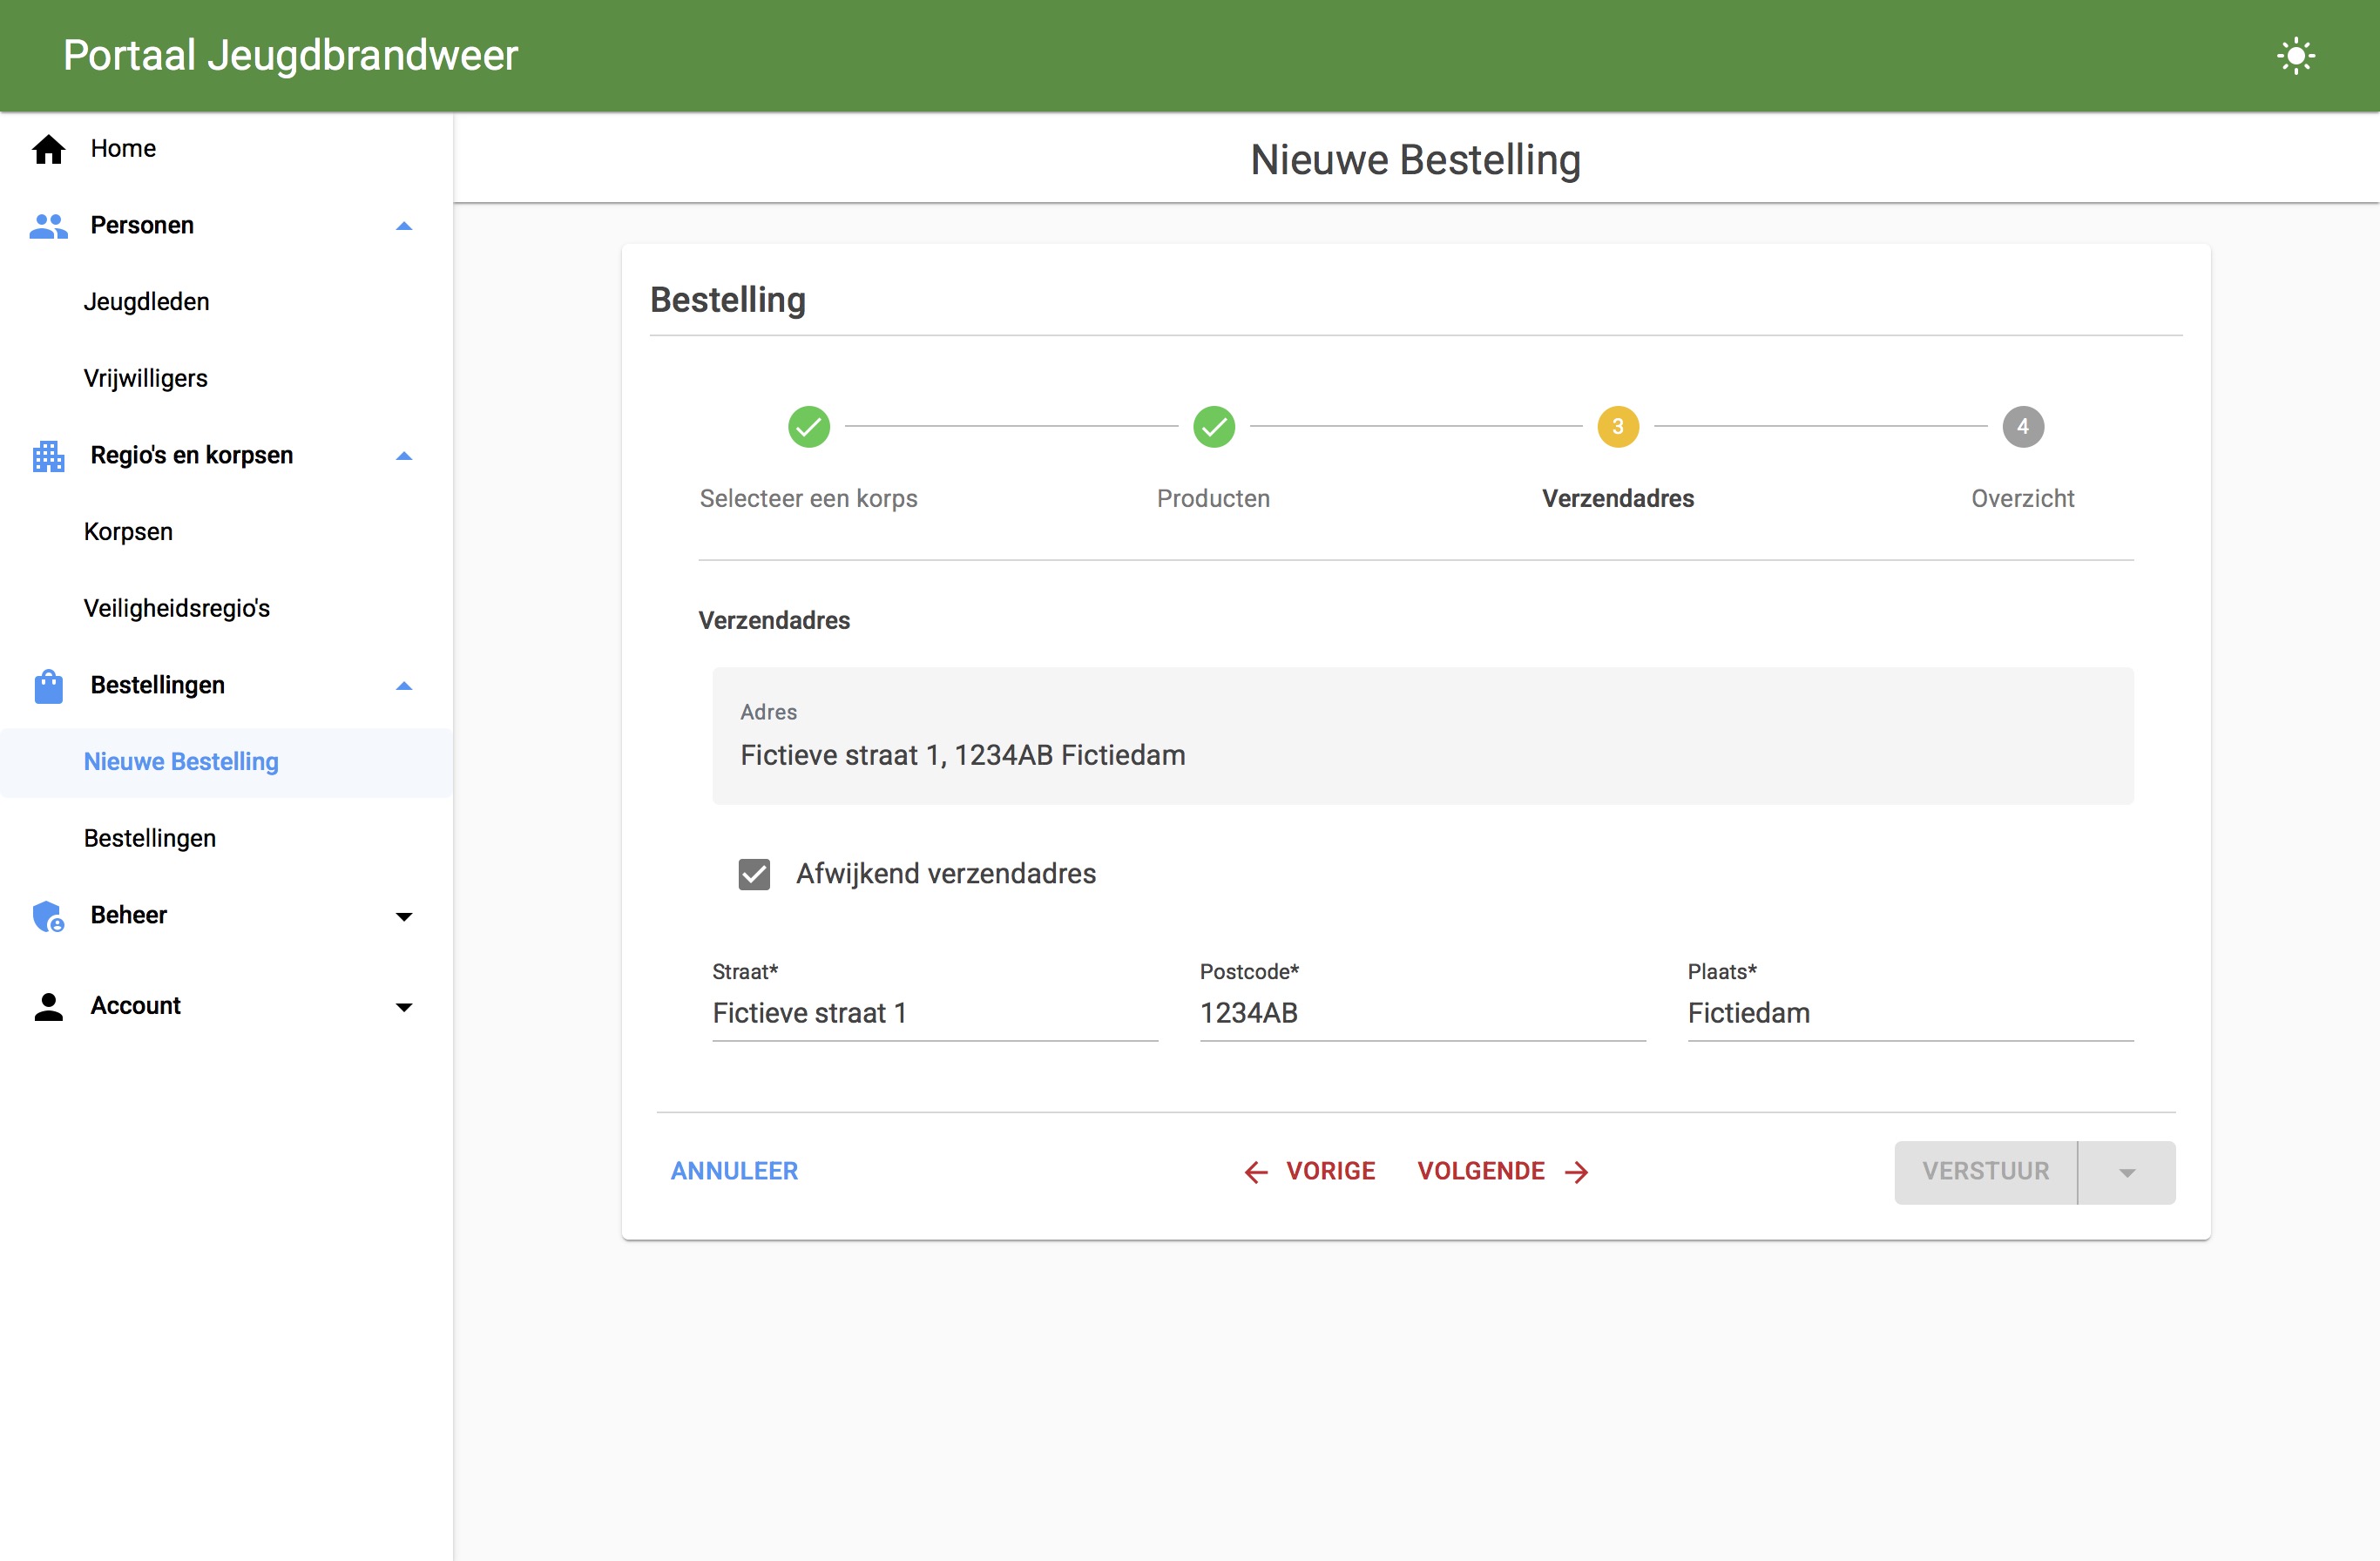Click the Overzicht step label

[x=2023, y=499]
